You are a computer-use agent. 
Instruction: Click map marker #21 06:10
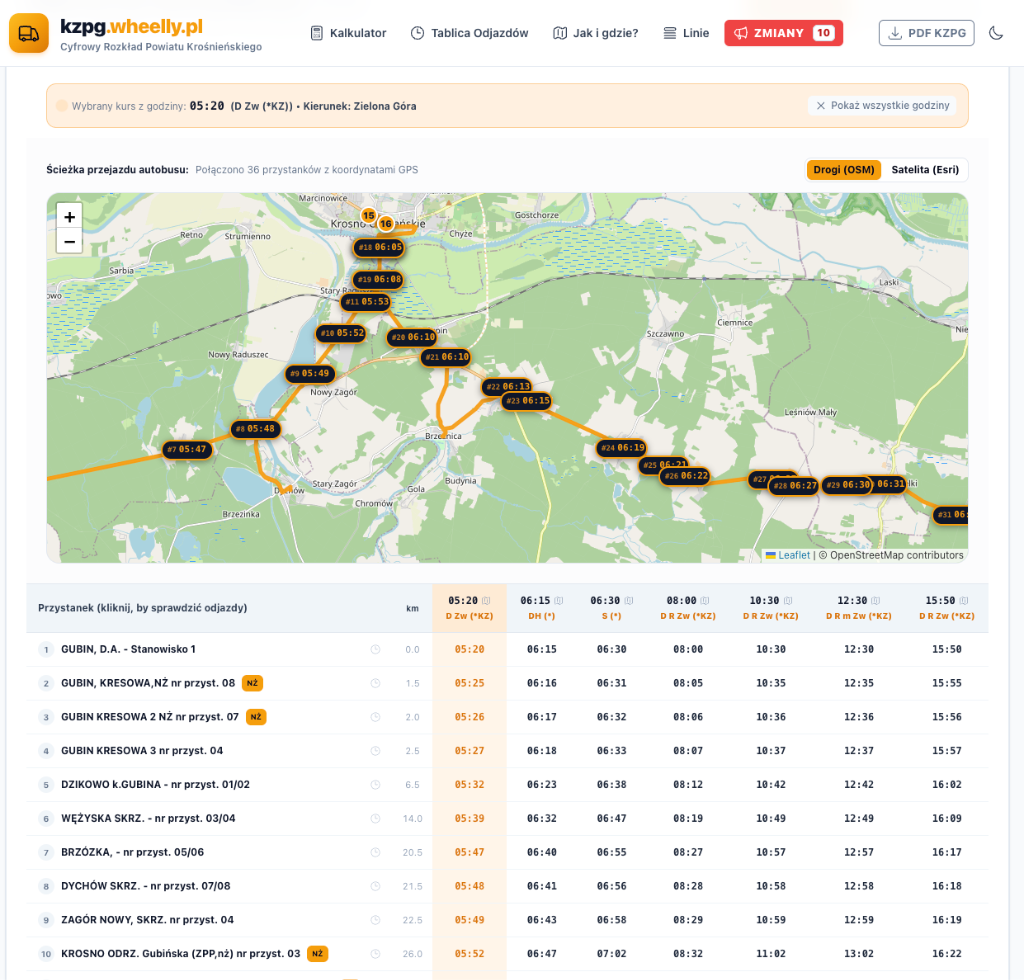(446, 357)
